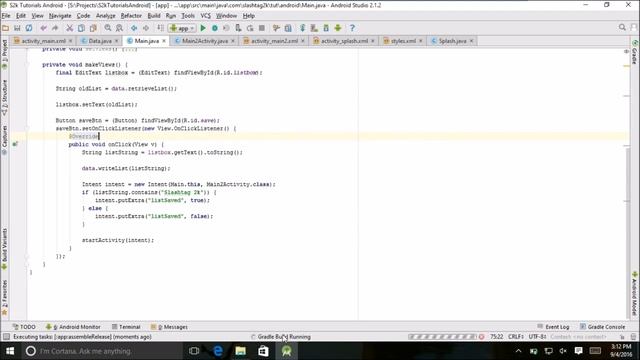Open the File menu
This screenshot has height=360, width=640.
pyautogui.click(x=6, y=16)
